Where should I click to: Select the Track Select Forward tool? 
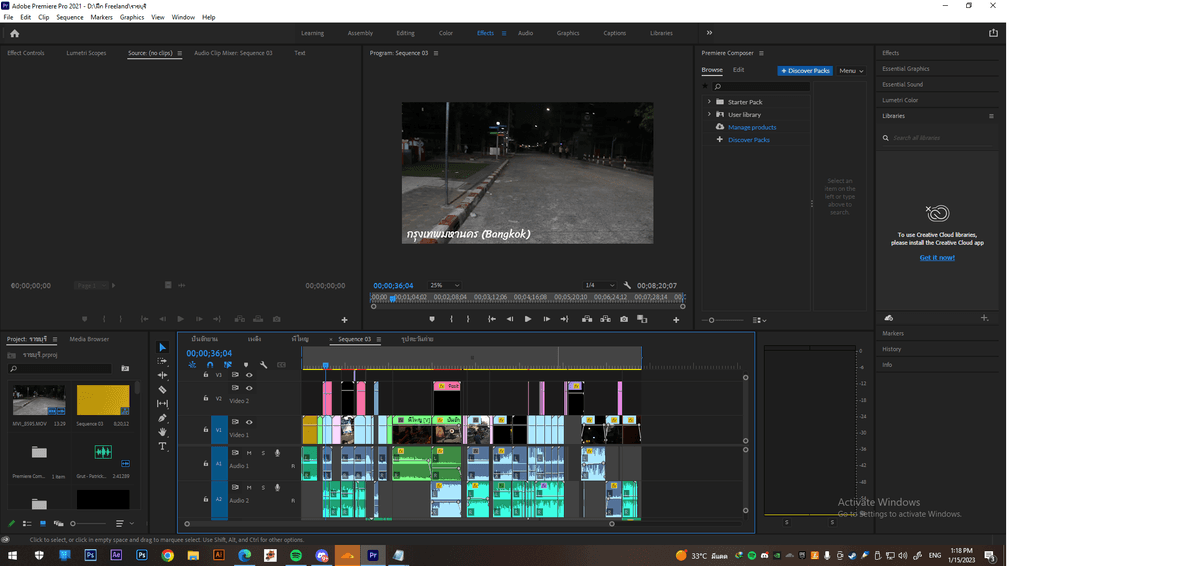click(163, 361)
